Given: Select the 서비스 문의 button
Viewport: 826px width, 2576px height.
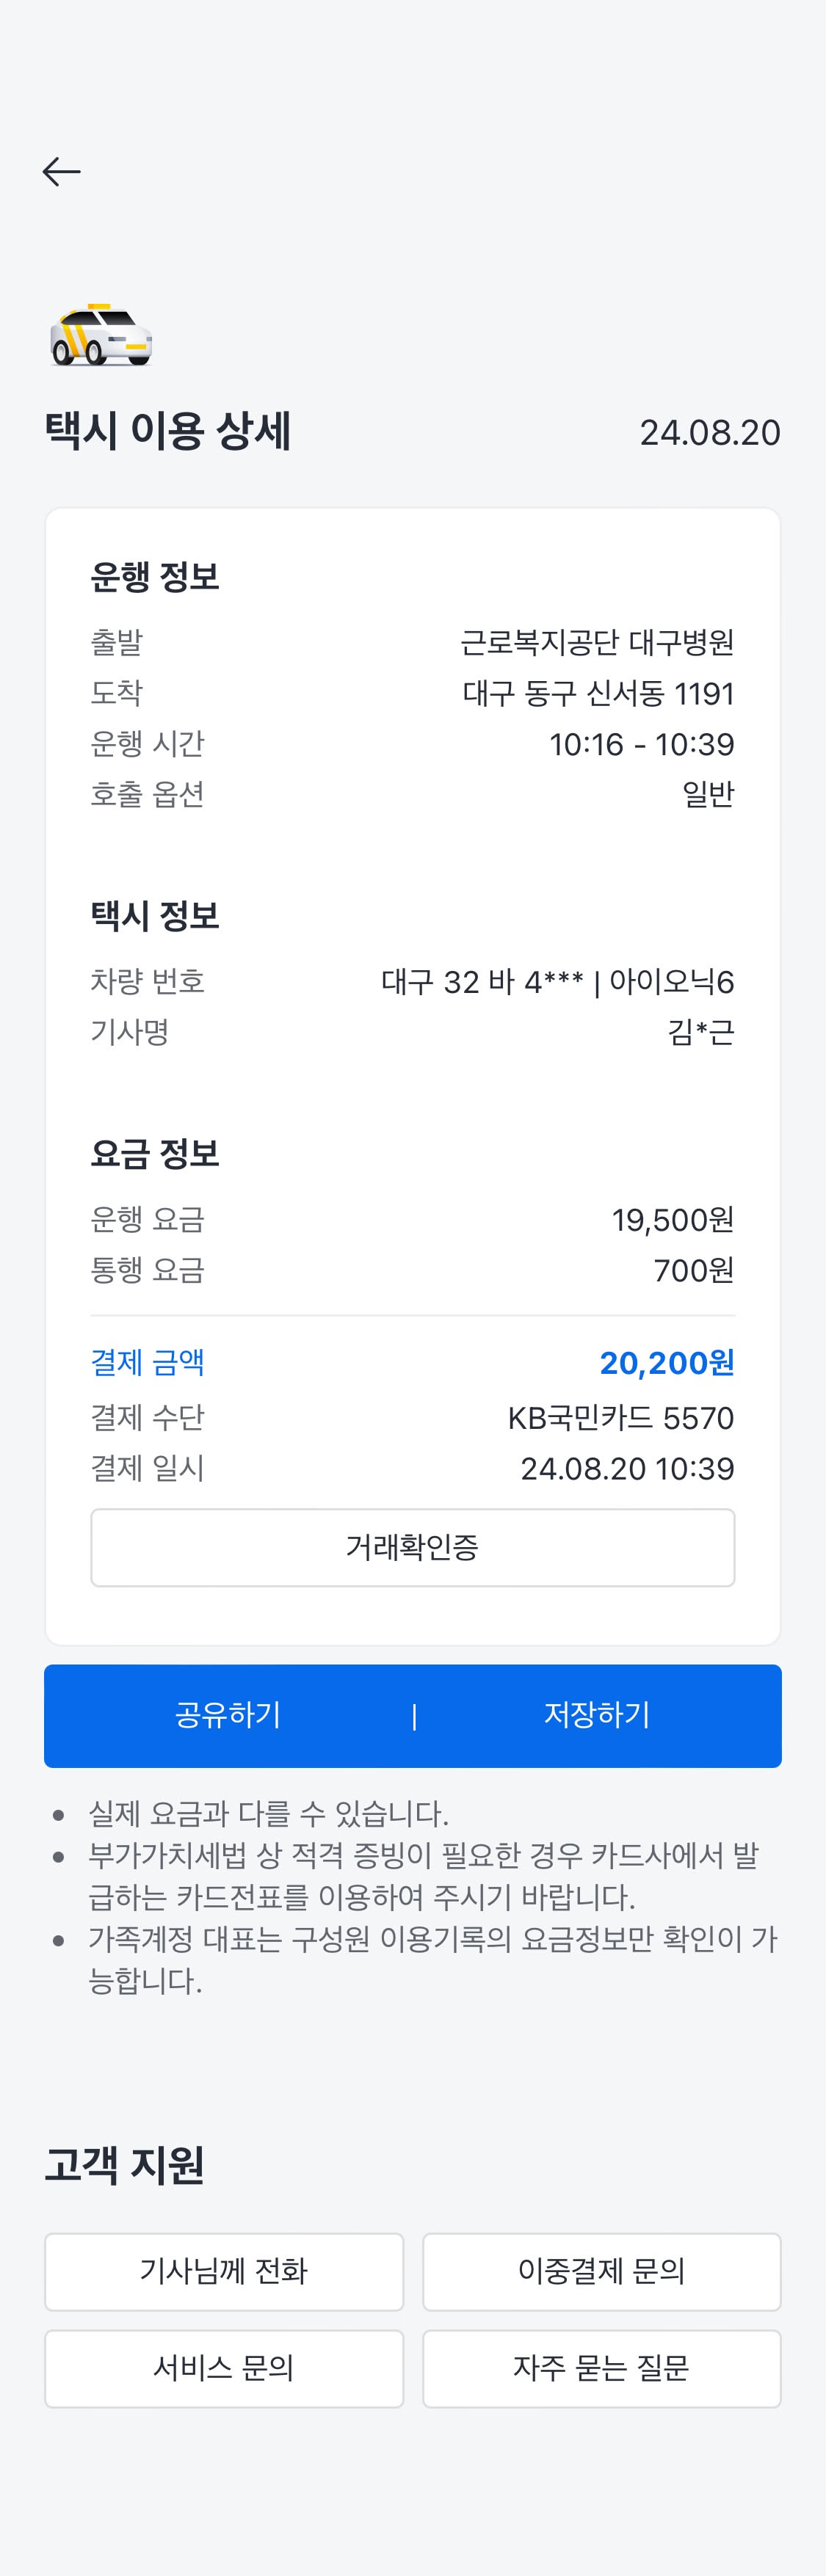Looking at the screenshot, I should coord(224,2368).
